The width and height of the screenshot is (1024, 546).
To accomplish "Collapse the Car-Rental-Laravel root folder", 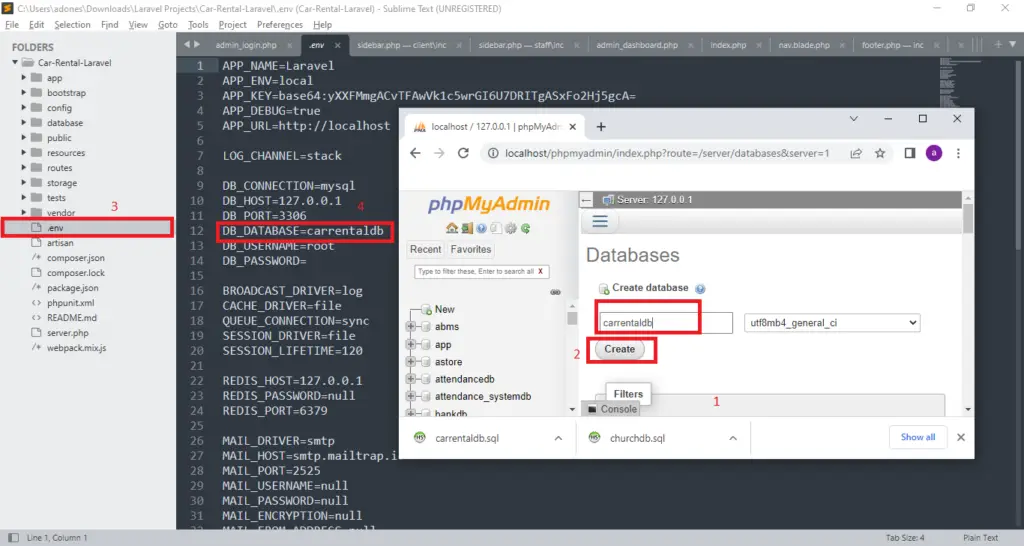I will 15,62.
